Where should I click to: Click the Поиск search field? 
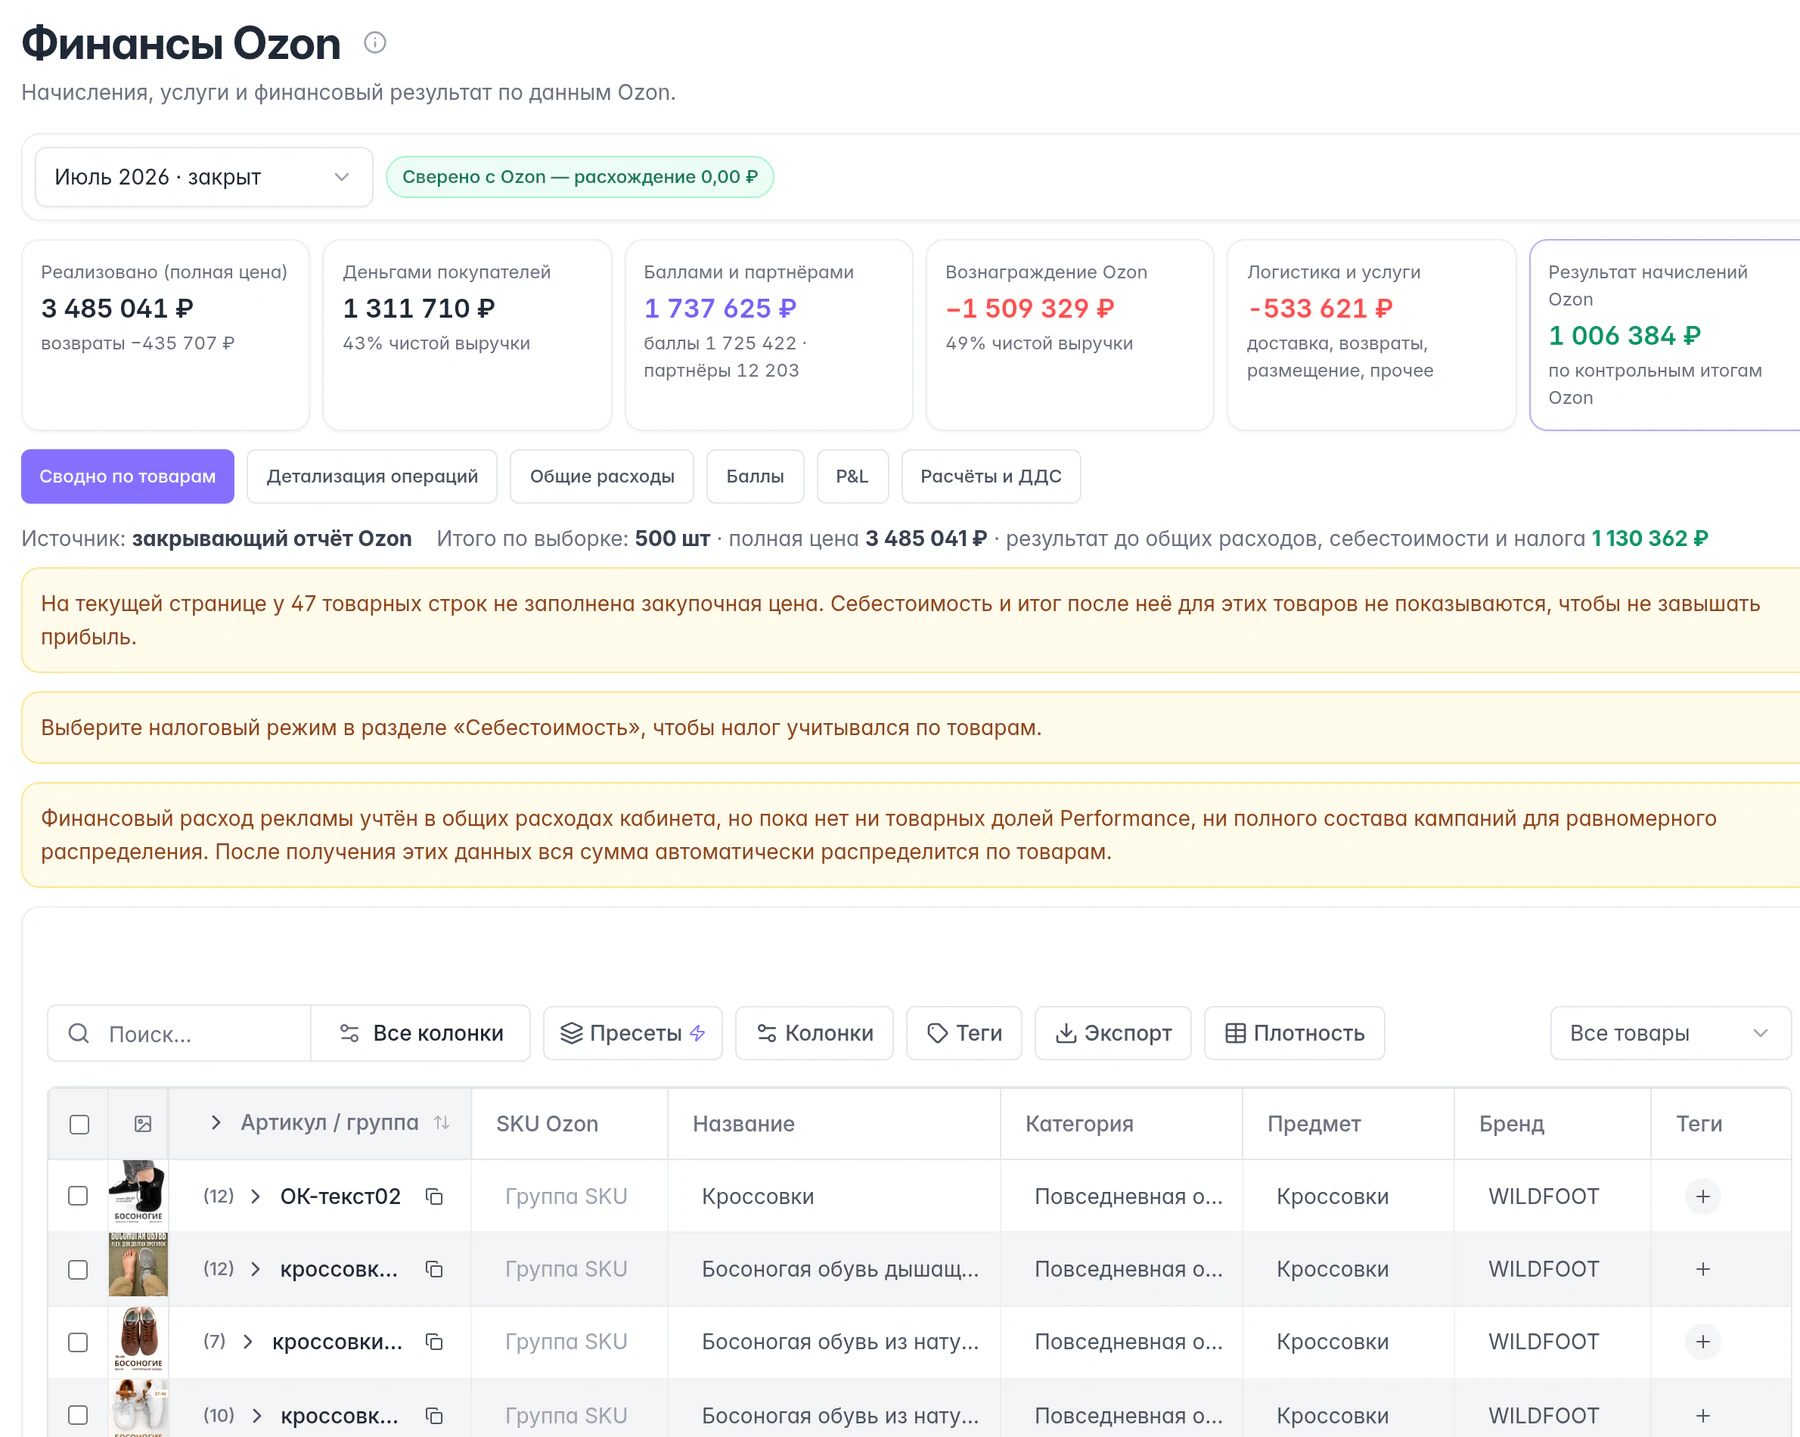click(x=180, y=1033)
